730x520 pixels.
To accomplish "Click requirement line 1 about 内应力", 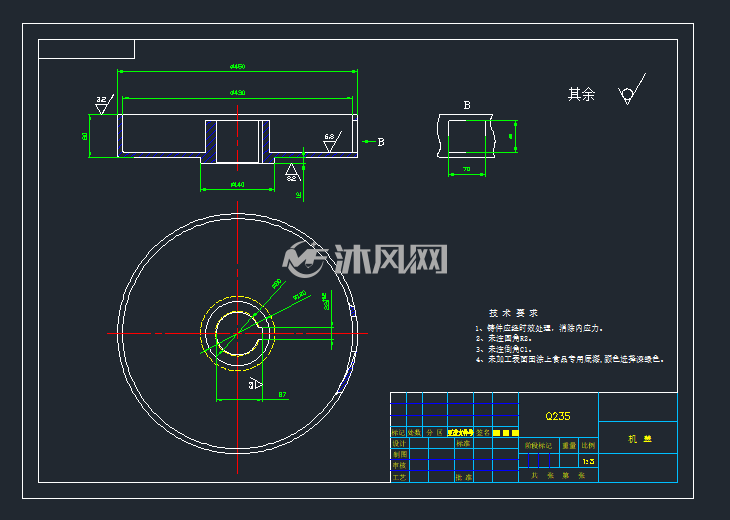I will coord(540,328).
